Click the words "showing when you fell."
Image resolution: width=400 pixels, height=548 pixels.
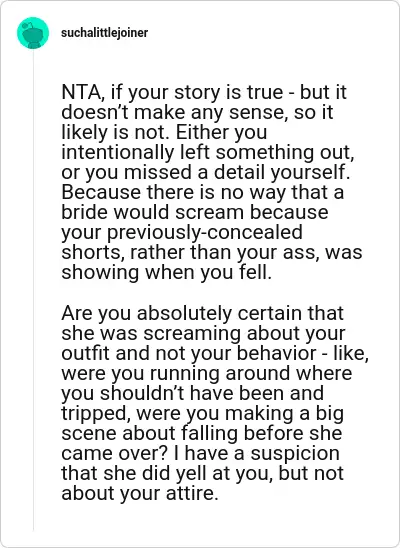pos(166,272)
